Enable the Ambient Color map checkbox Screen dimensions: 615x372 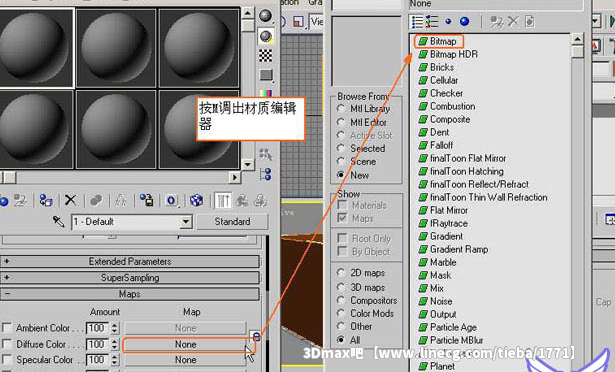coord(7,328)
